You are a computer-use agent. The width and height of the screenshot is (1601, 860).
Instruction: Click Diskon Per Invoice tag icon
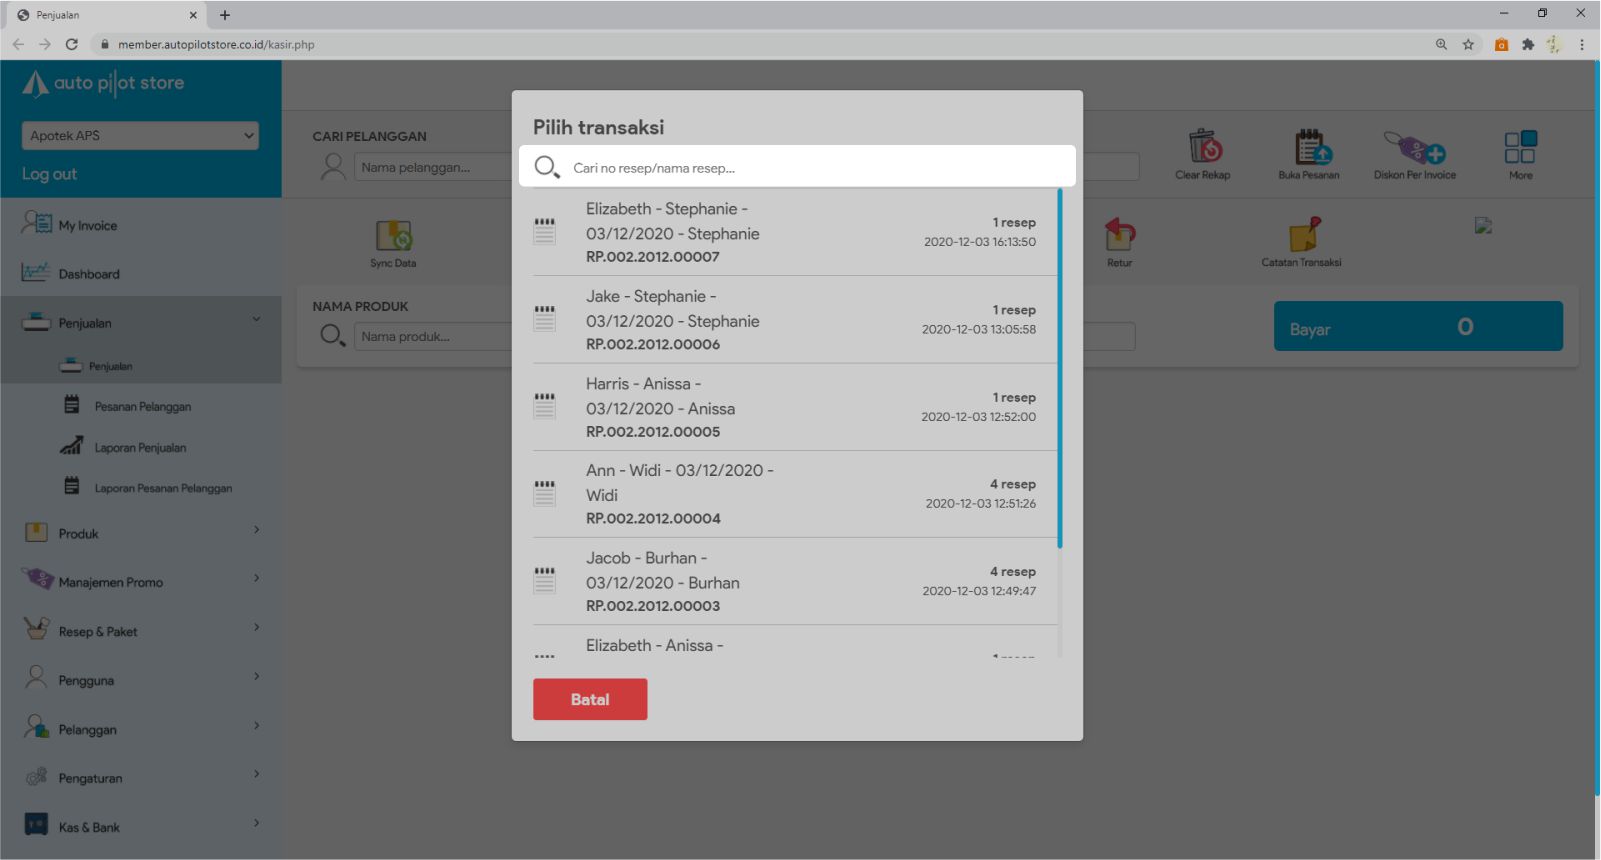[x=1414, y=148]
